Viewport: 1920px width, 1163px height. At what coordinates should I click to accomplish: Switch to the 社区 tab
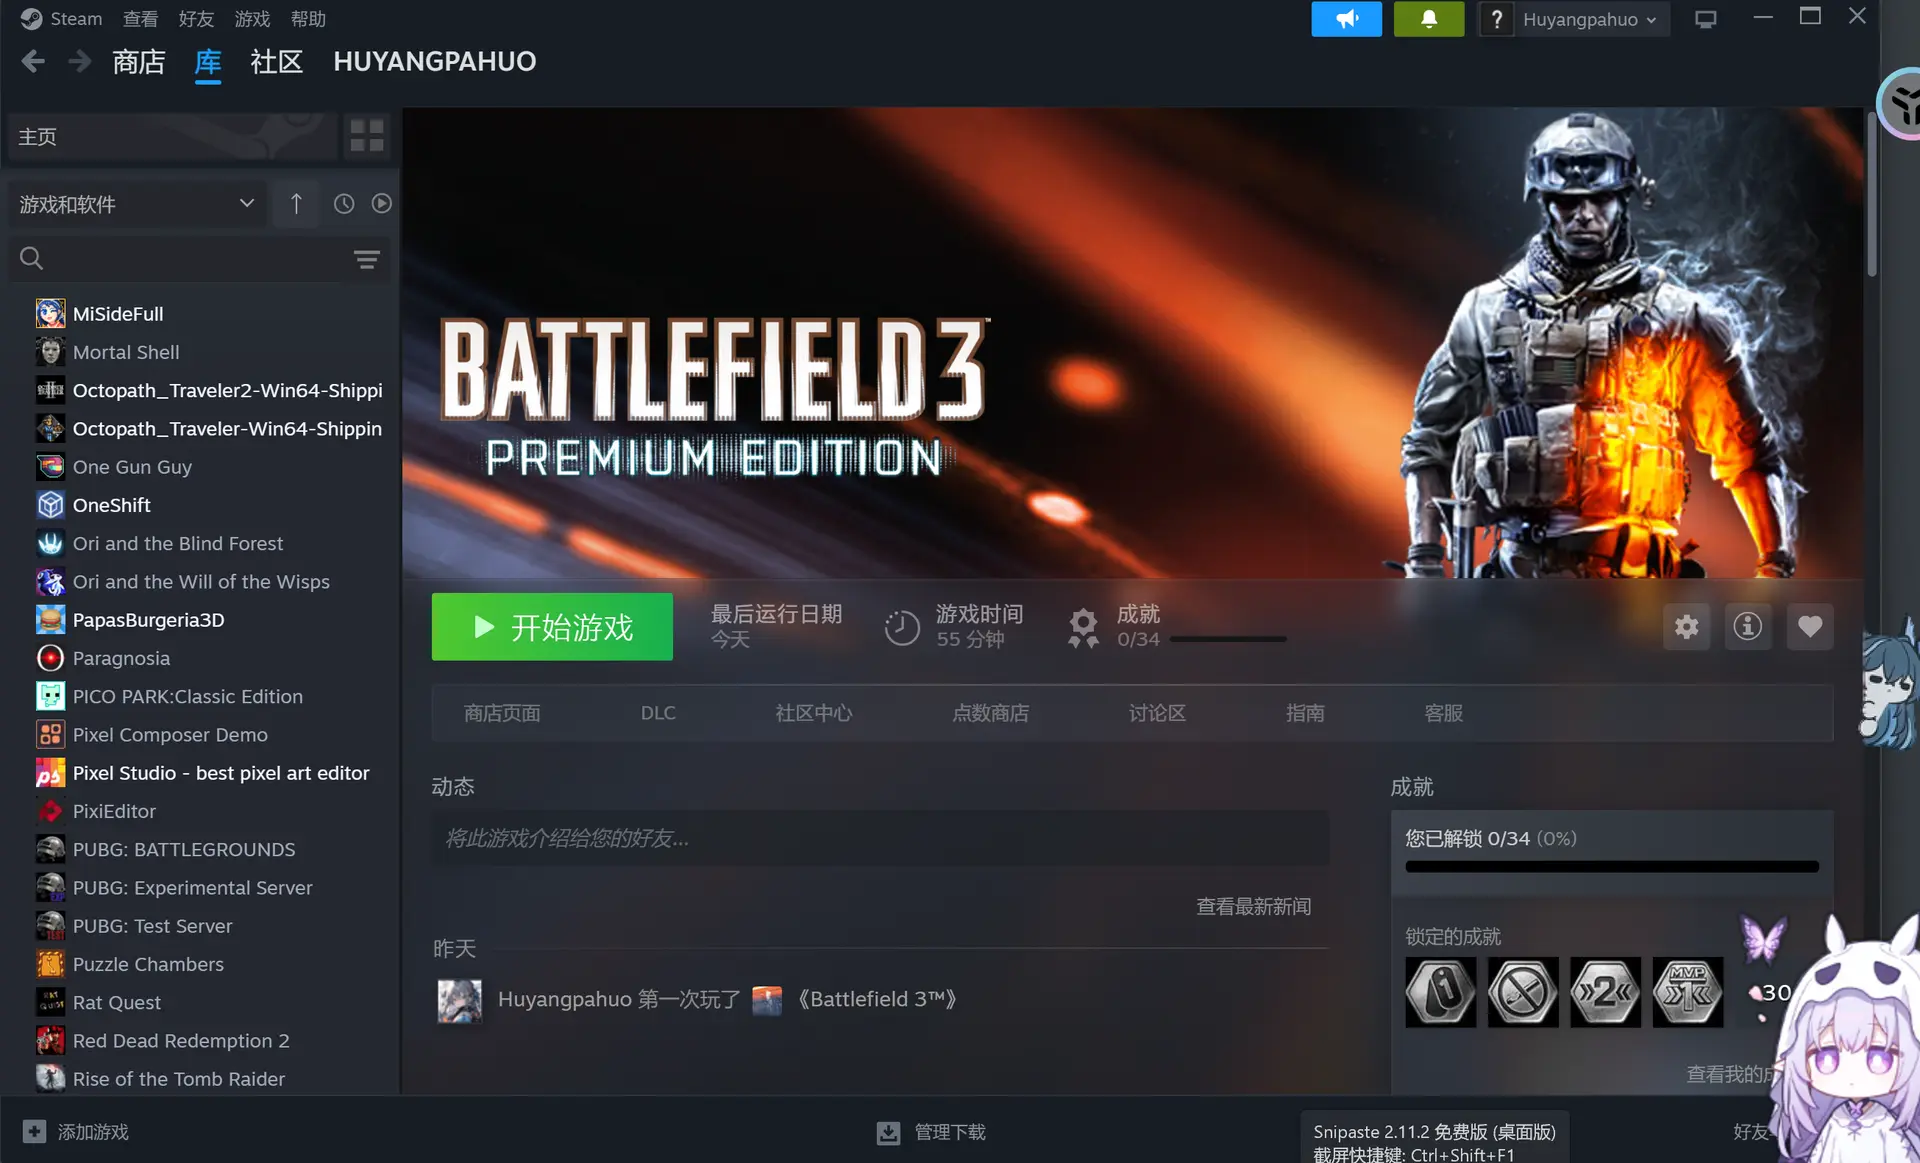pos(276,62)
